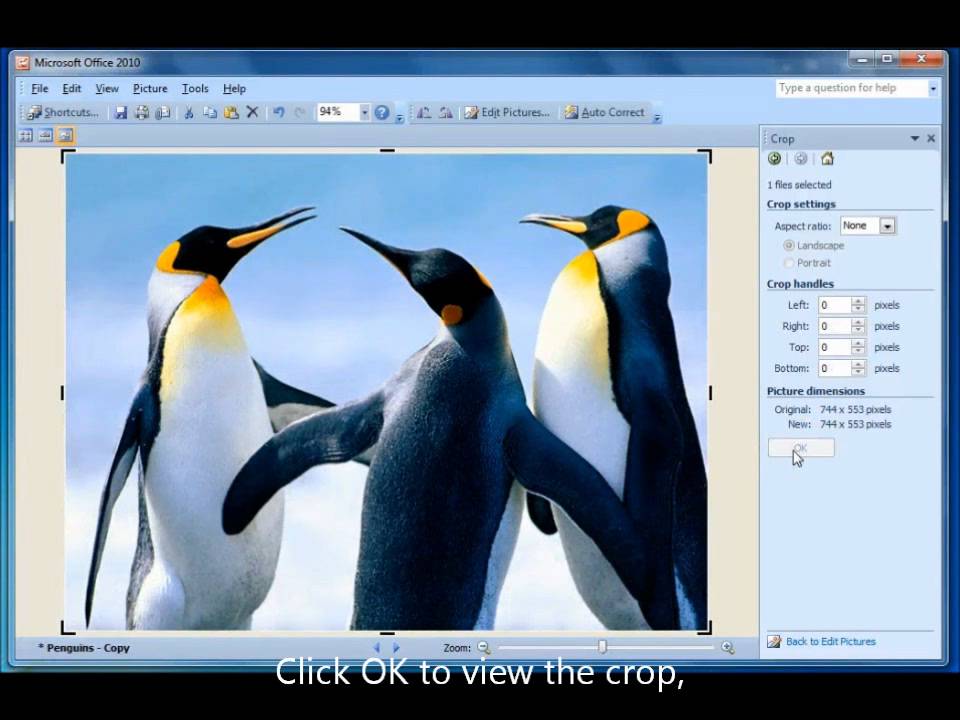Image resolution: width=960 pixels, height=720 pixels.
Task: Click the Edit Pictures button
Action: [x=507, y=112]
